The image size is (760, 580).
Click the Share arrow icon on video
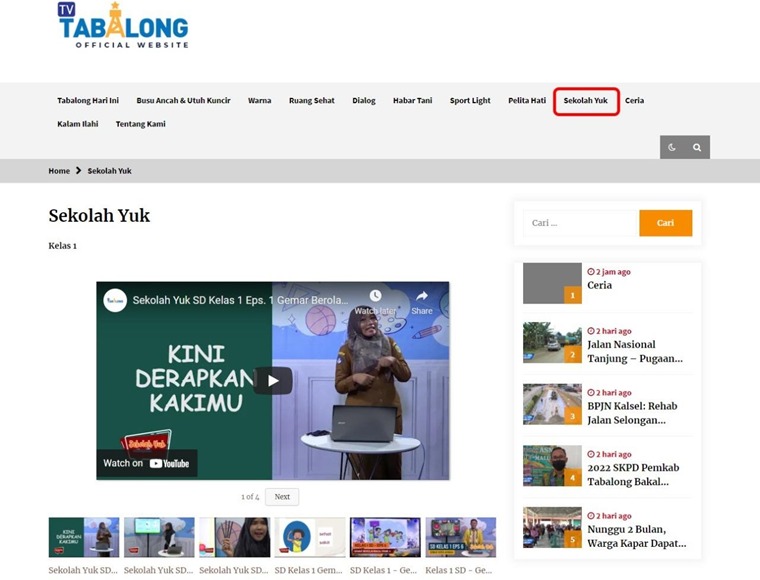pyautogui.click(x=422, y=301)
